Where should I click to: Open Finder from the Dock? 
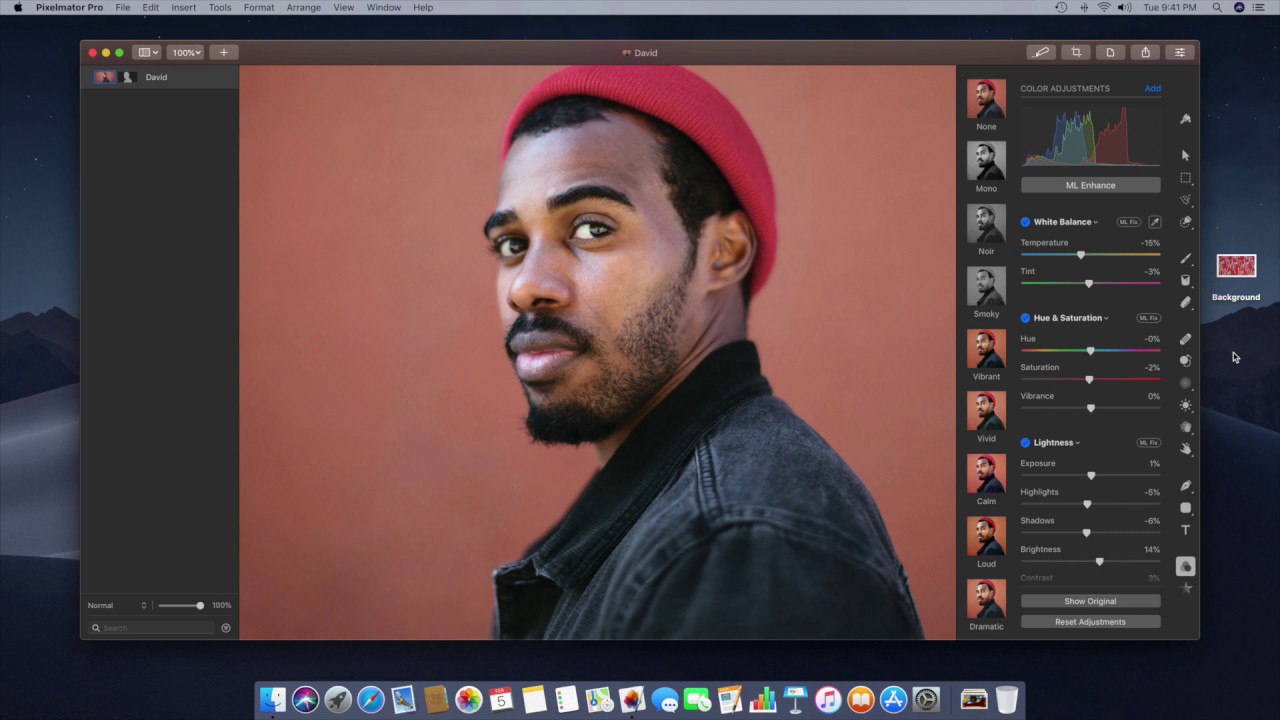(x=273, y=700)
